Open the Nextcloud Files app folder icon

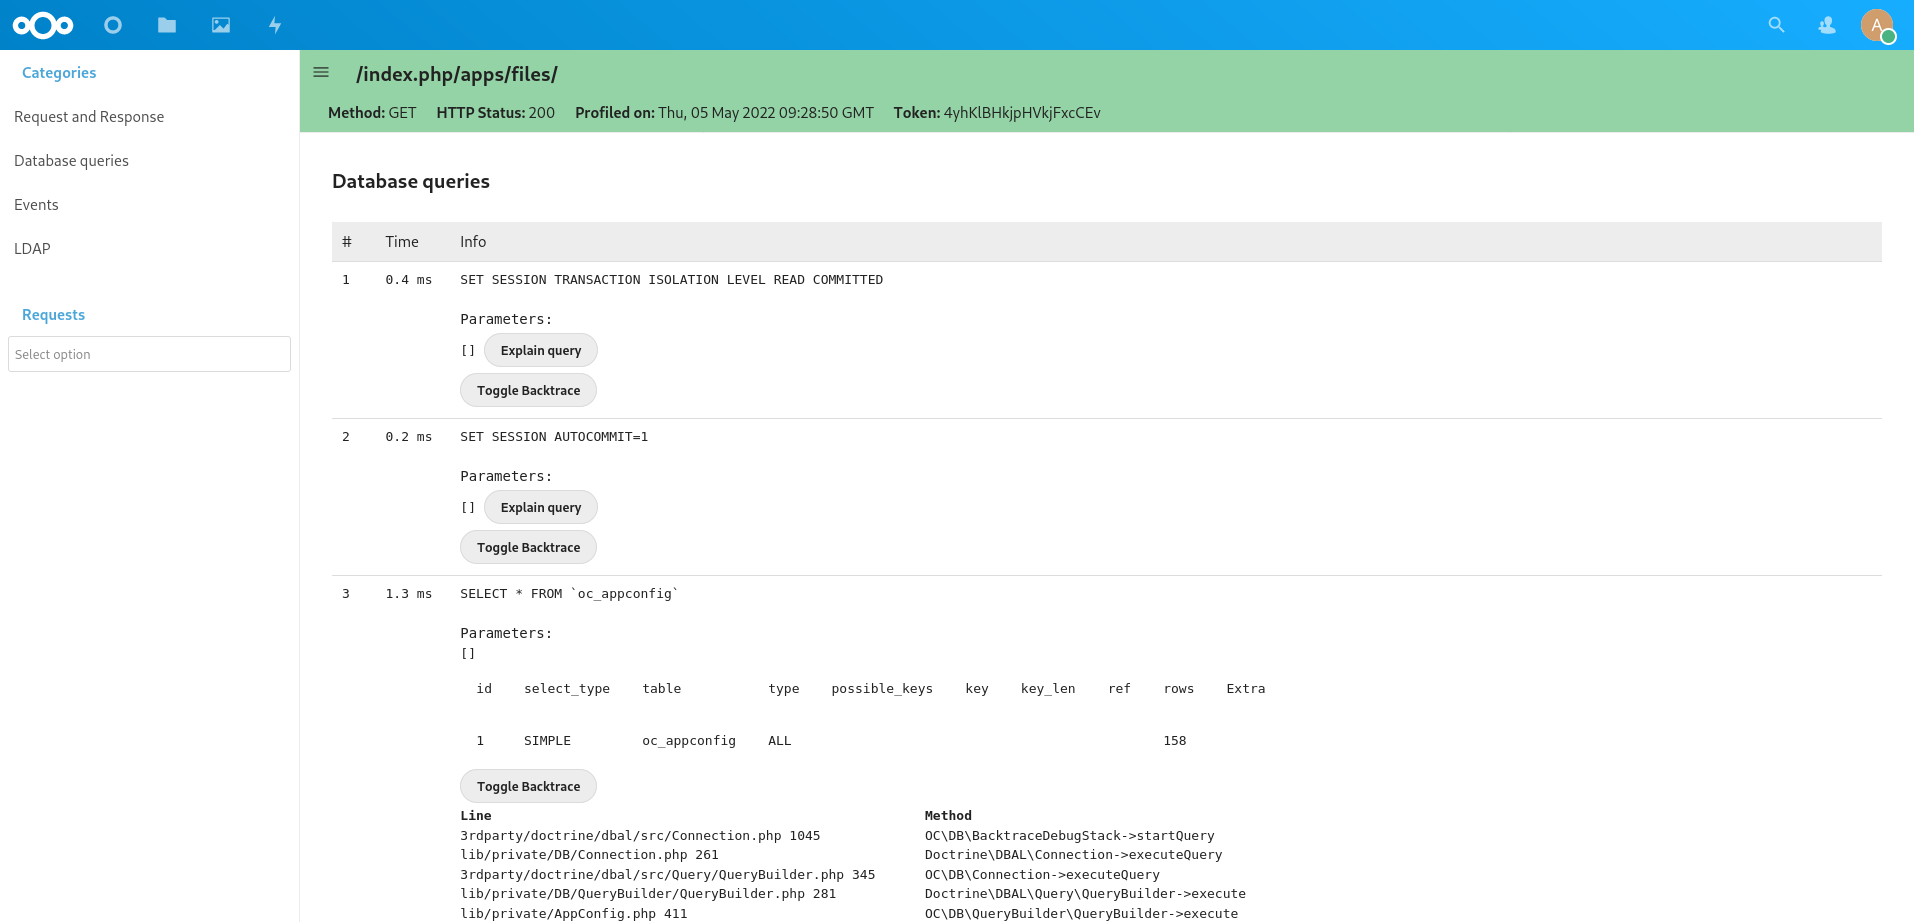tap(167, 25)
